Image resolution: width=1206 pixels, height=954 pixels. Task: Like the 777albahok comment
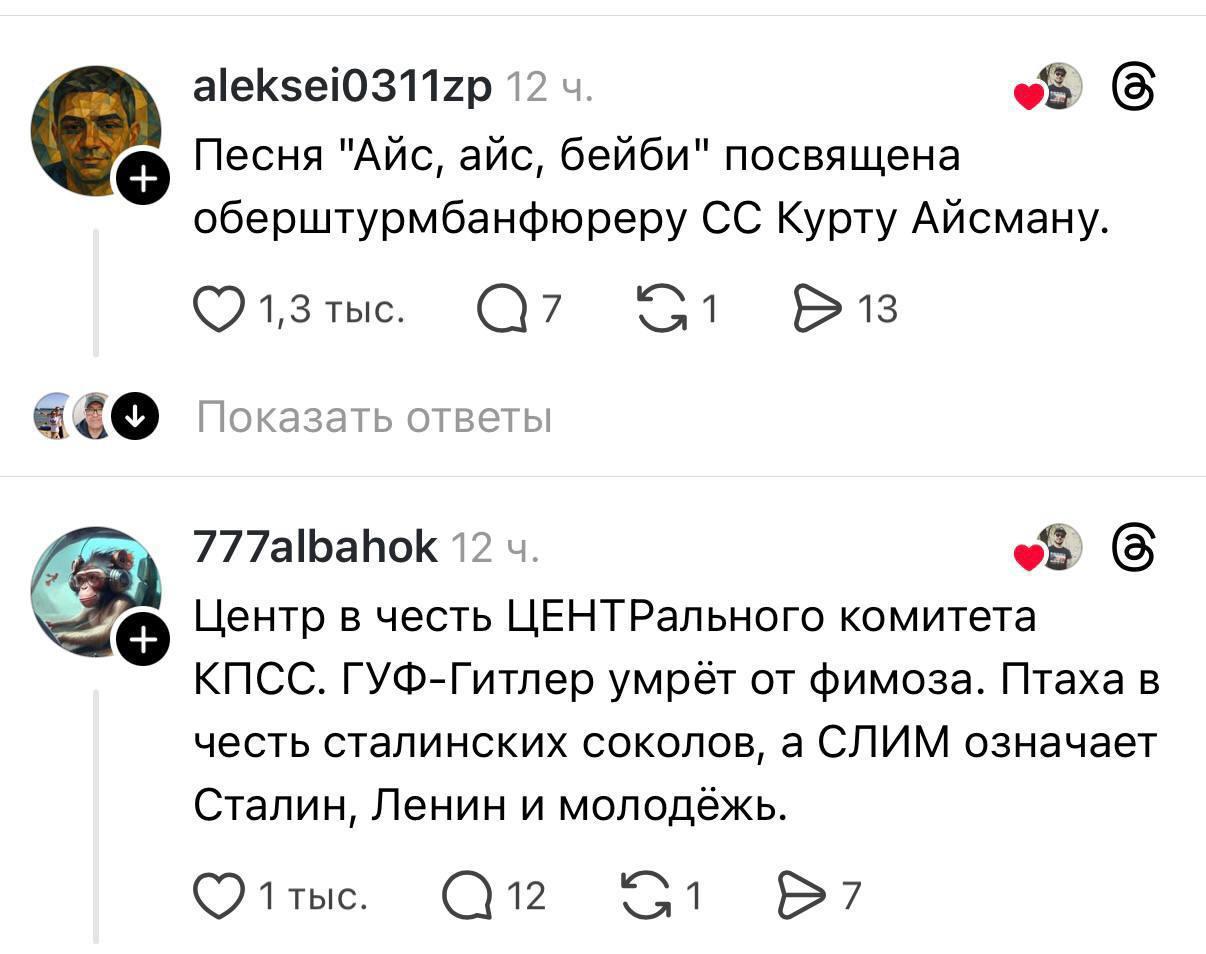(x=218, y=895)
